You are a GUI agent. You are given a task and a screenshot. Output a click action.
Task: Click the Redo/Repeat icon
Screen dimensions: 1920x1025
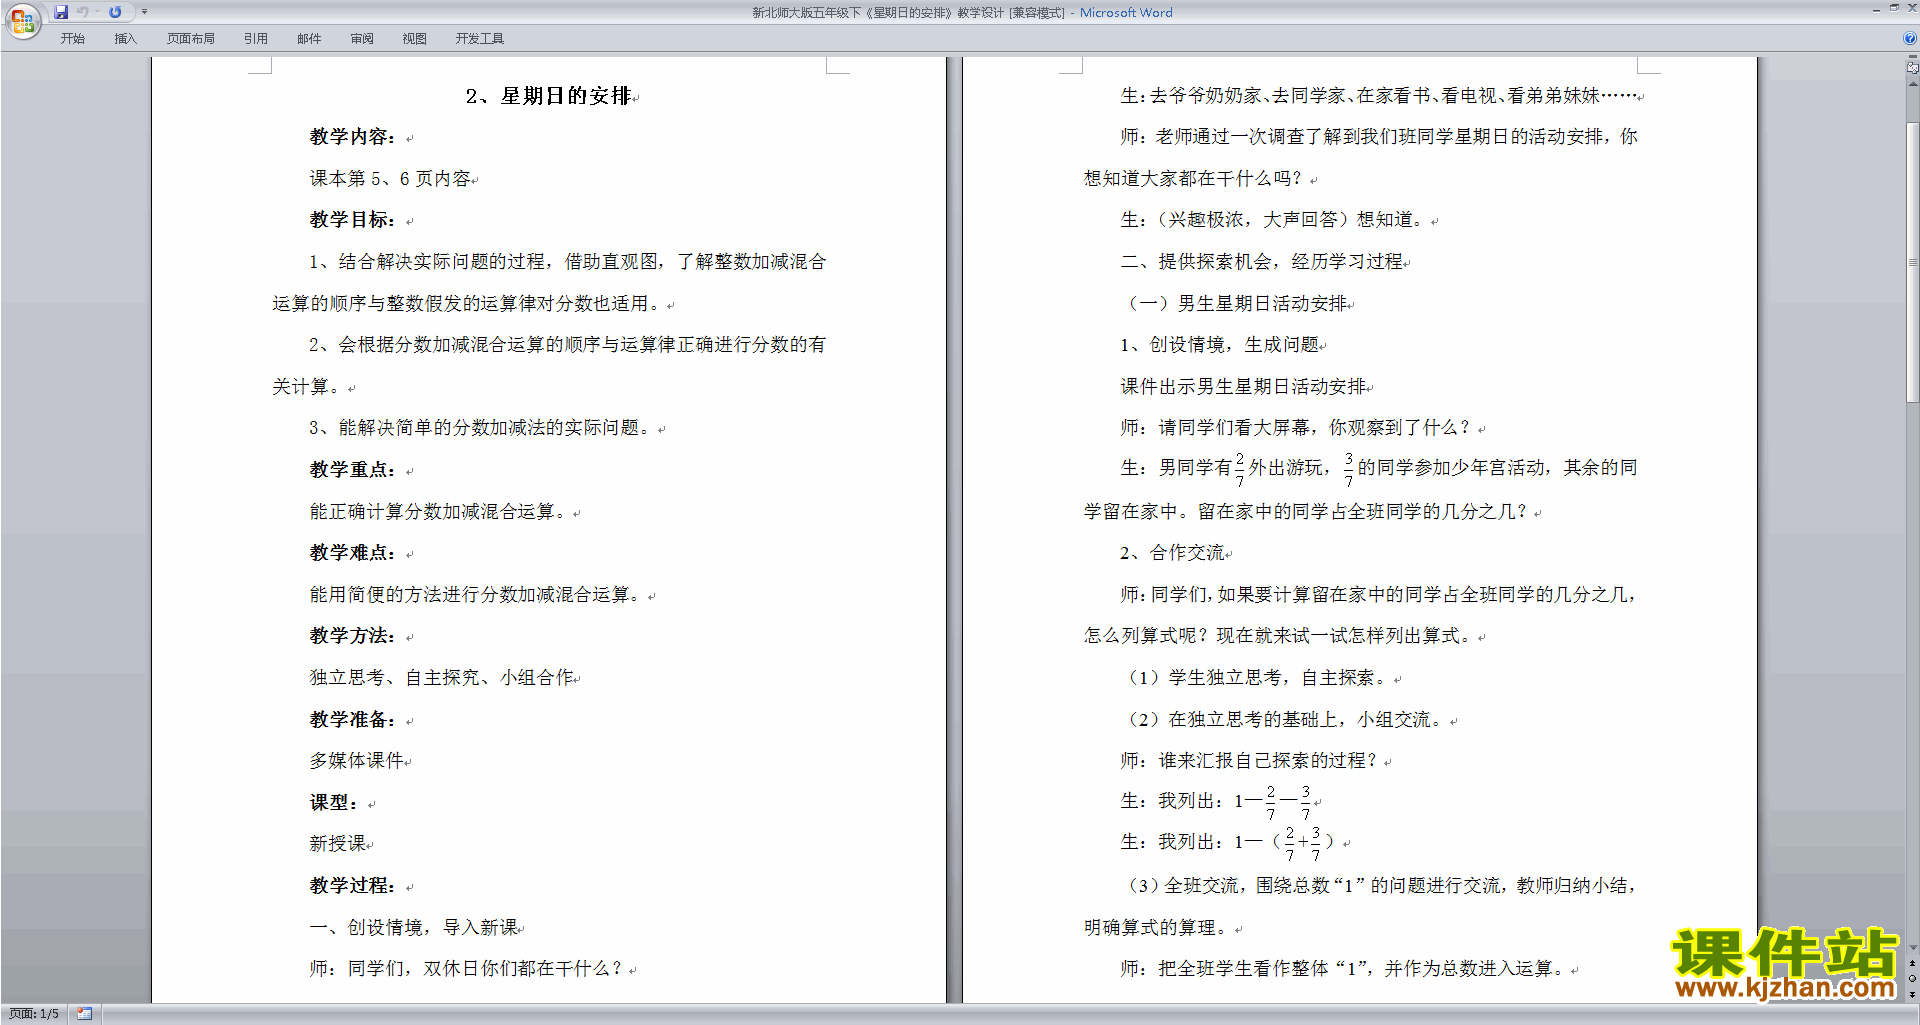(115, 12)
